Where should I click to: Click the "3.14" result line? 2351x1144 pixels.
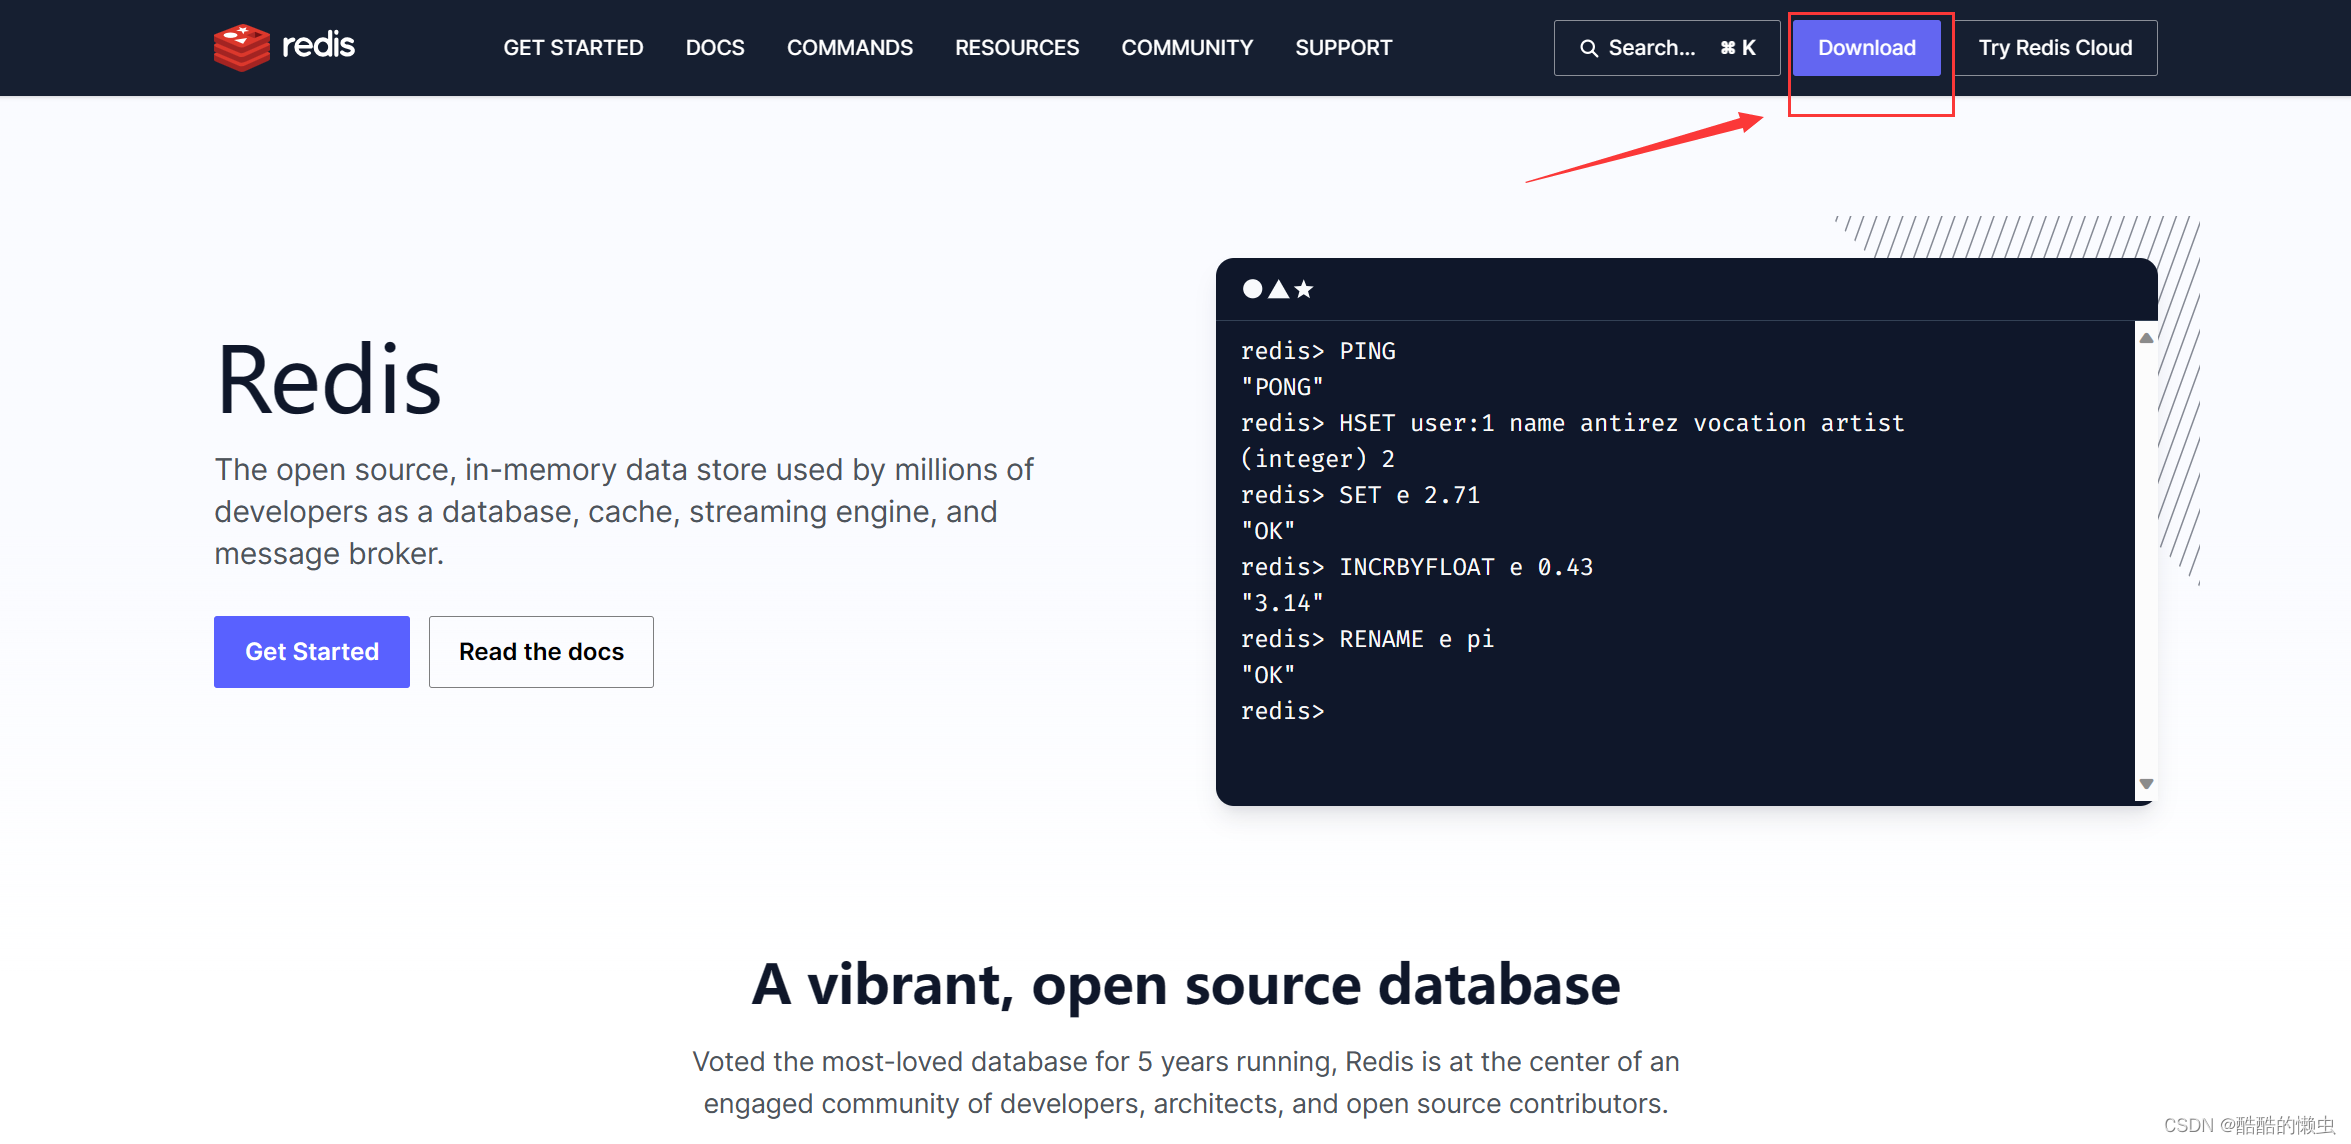click(x=1282, y=603)
